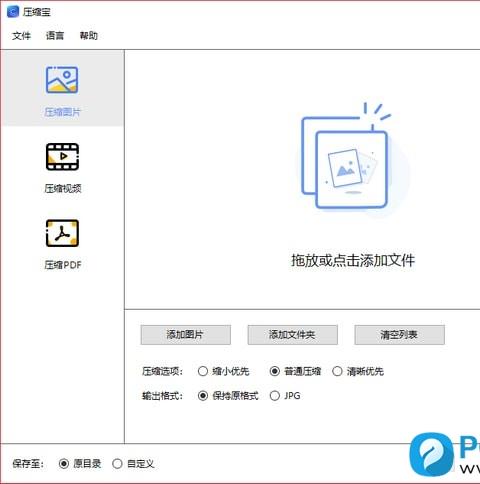The height and width of the screenshot is (484, 480).
Task: Click the 压缩图片 sidebar label
Action: tap(63, 112)
